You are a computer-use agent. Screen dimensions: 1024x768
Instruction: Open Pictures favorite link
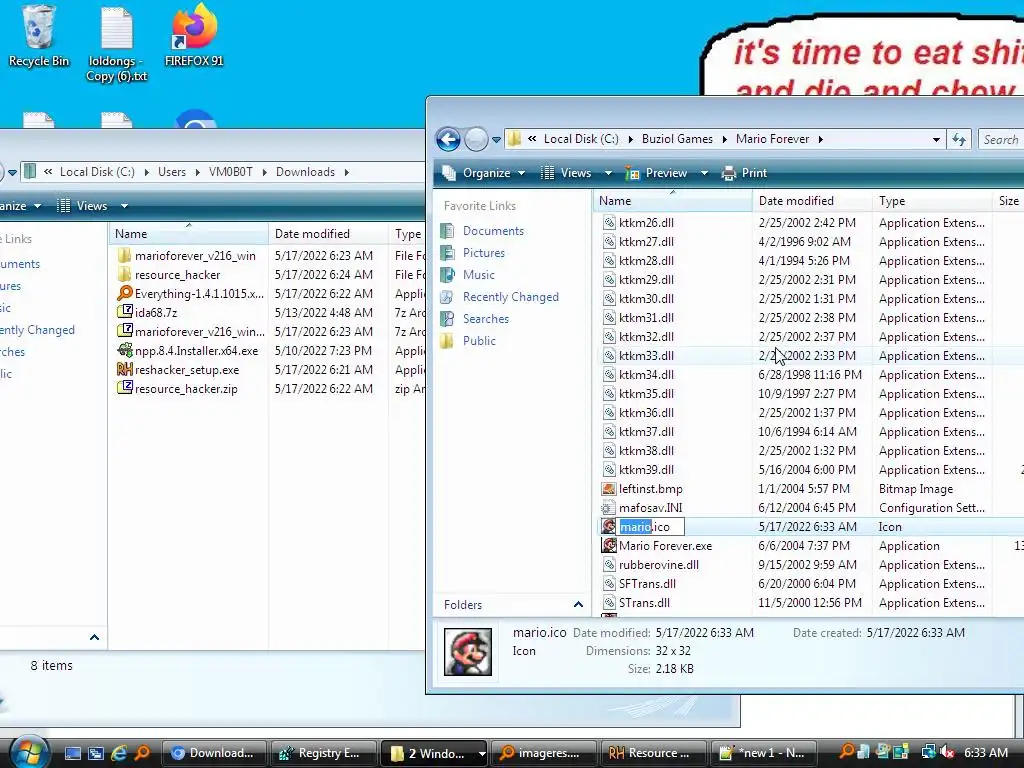484,253
